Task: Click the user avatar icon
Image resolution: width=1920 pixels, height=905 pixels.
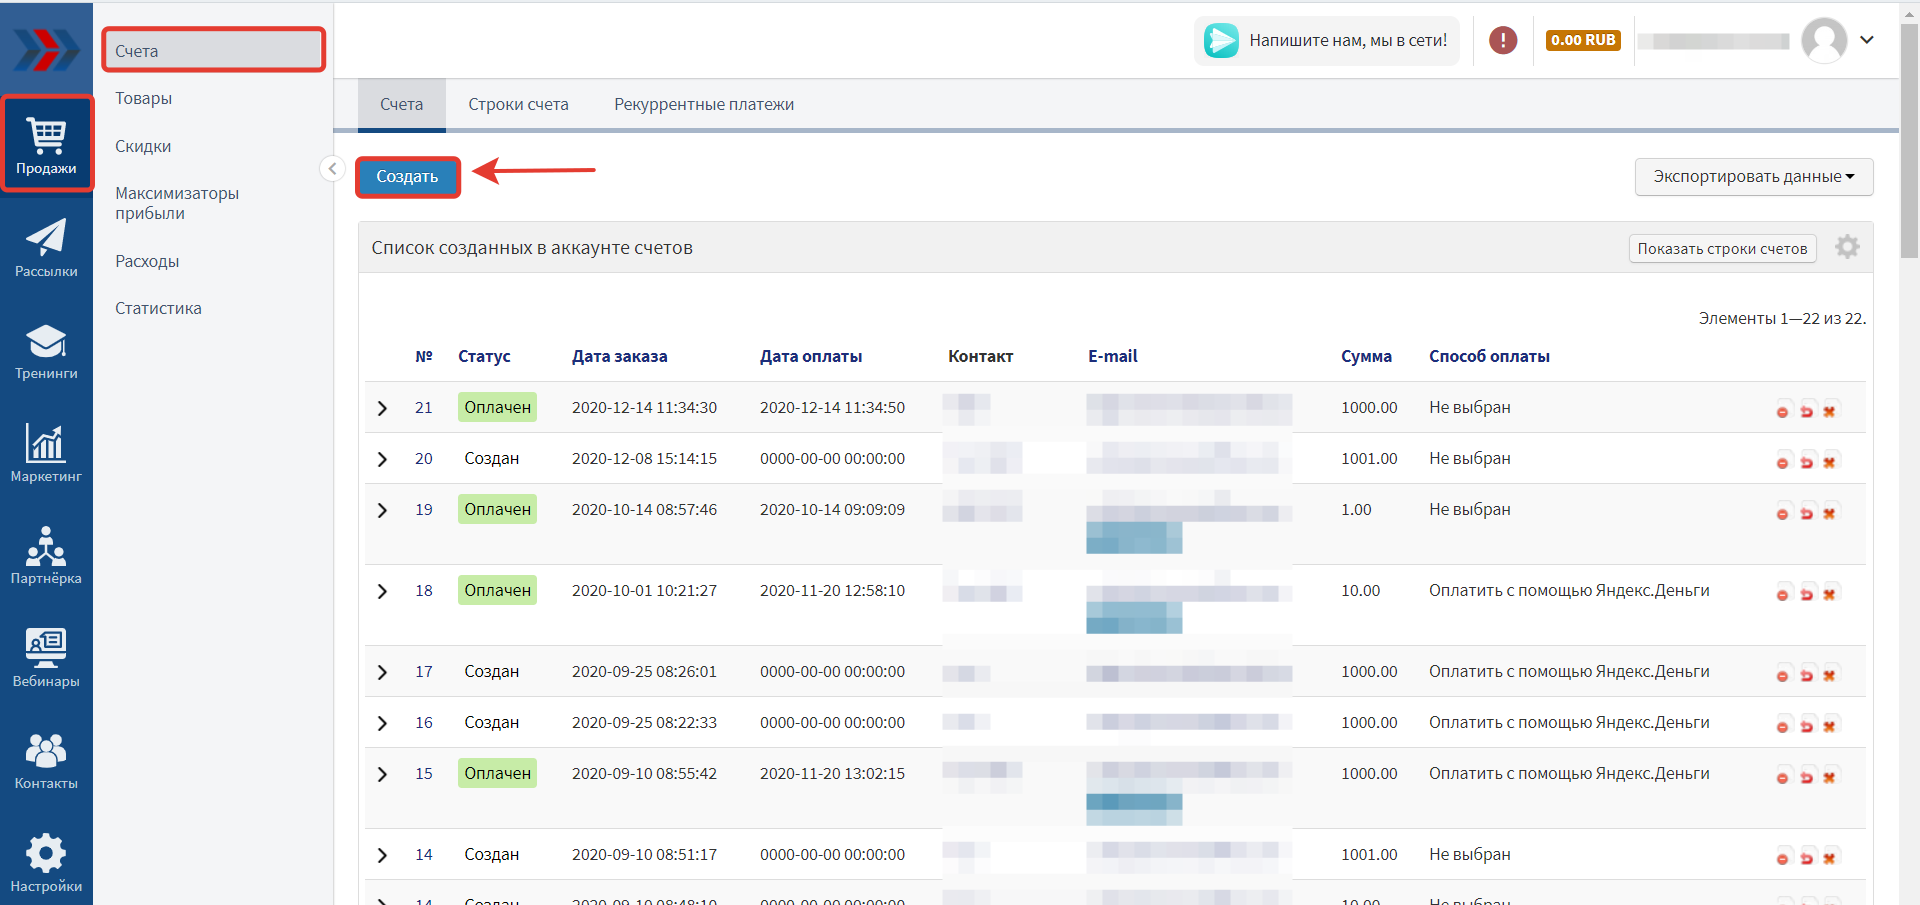Action: (1824, 40)
